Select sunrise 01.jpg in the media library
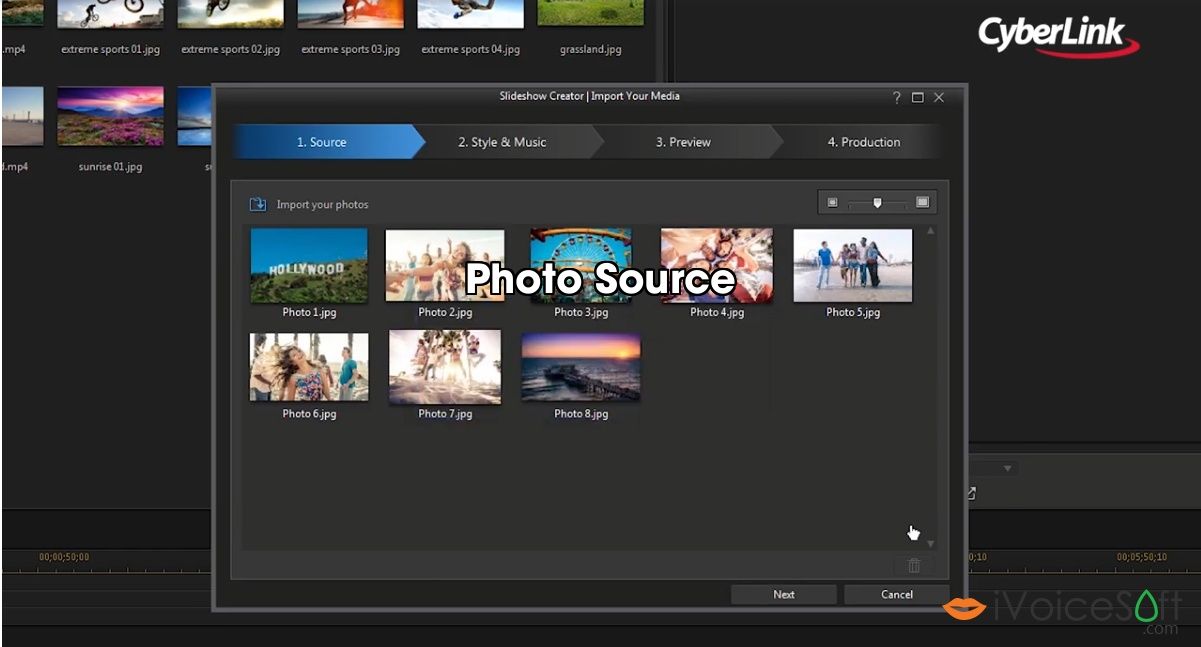The image size is (1201, 647). click(x=110, y=116)
